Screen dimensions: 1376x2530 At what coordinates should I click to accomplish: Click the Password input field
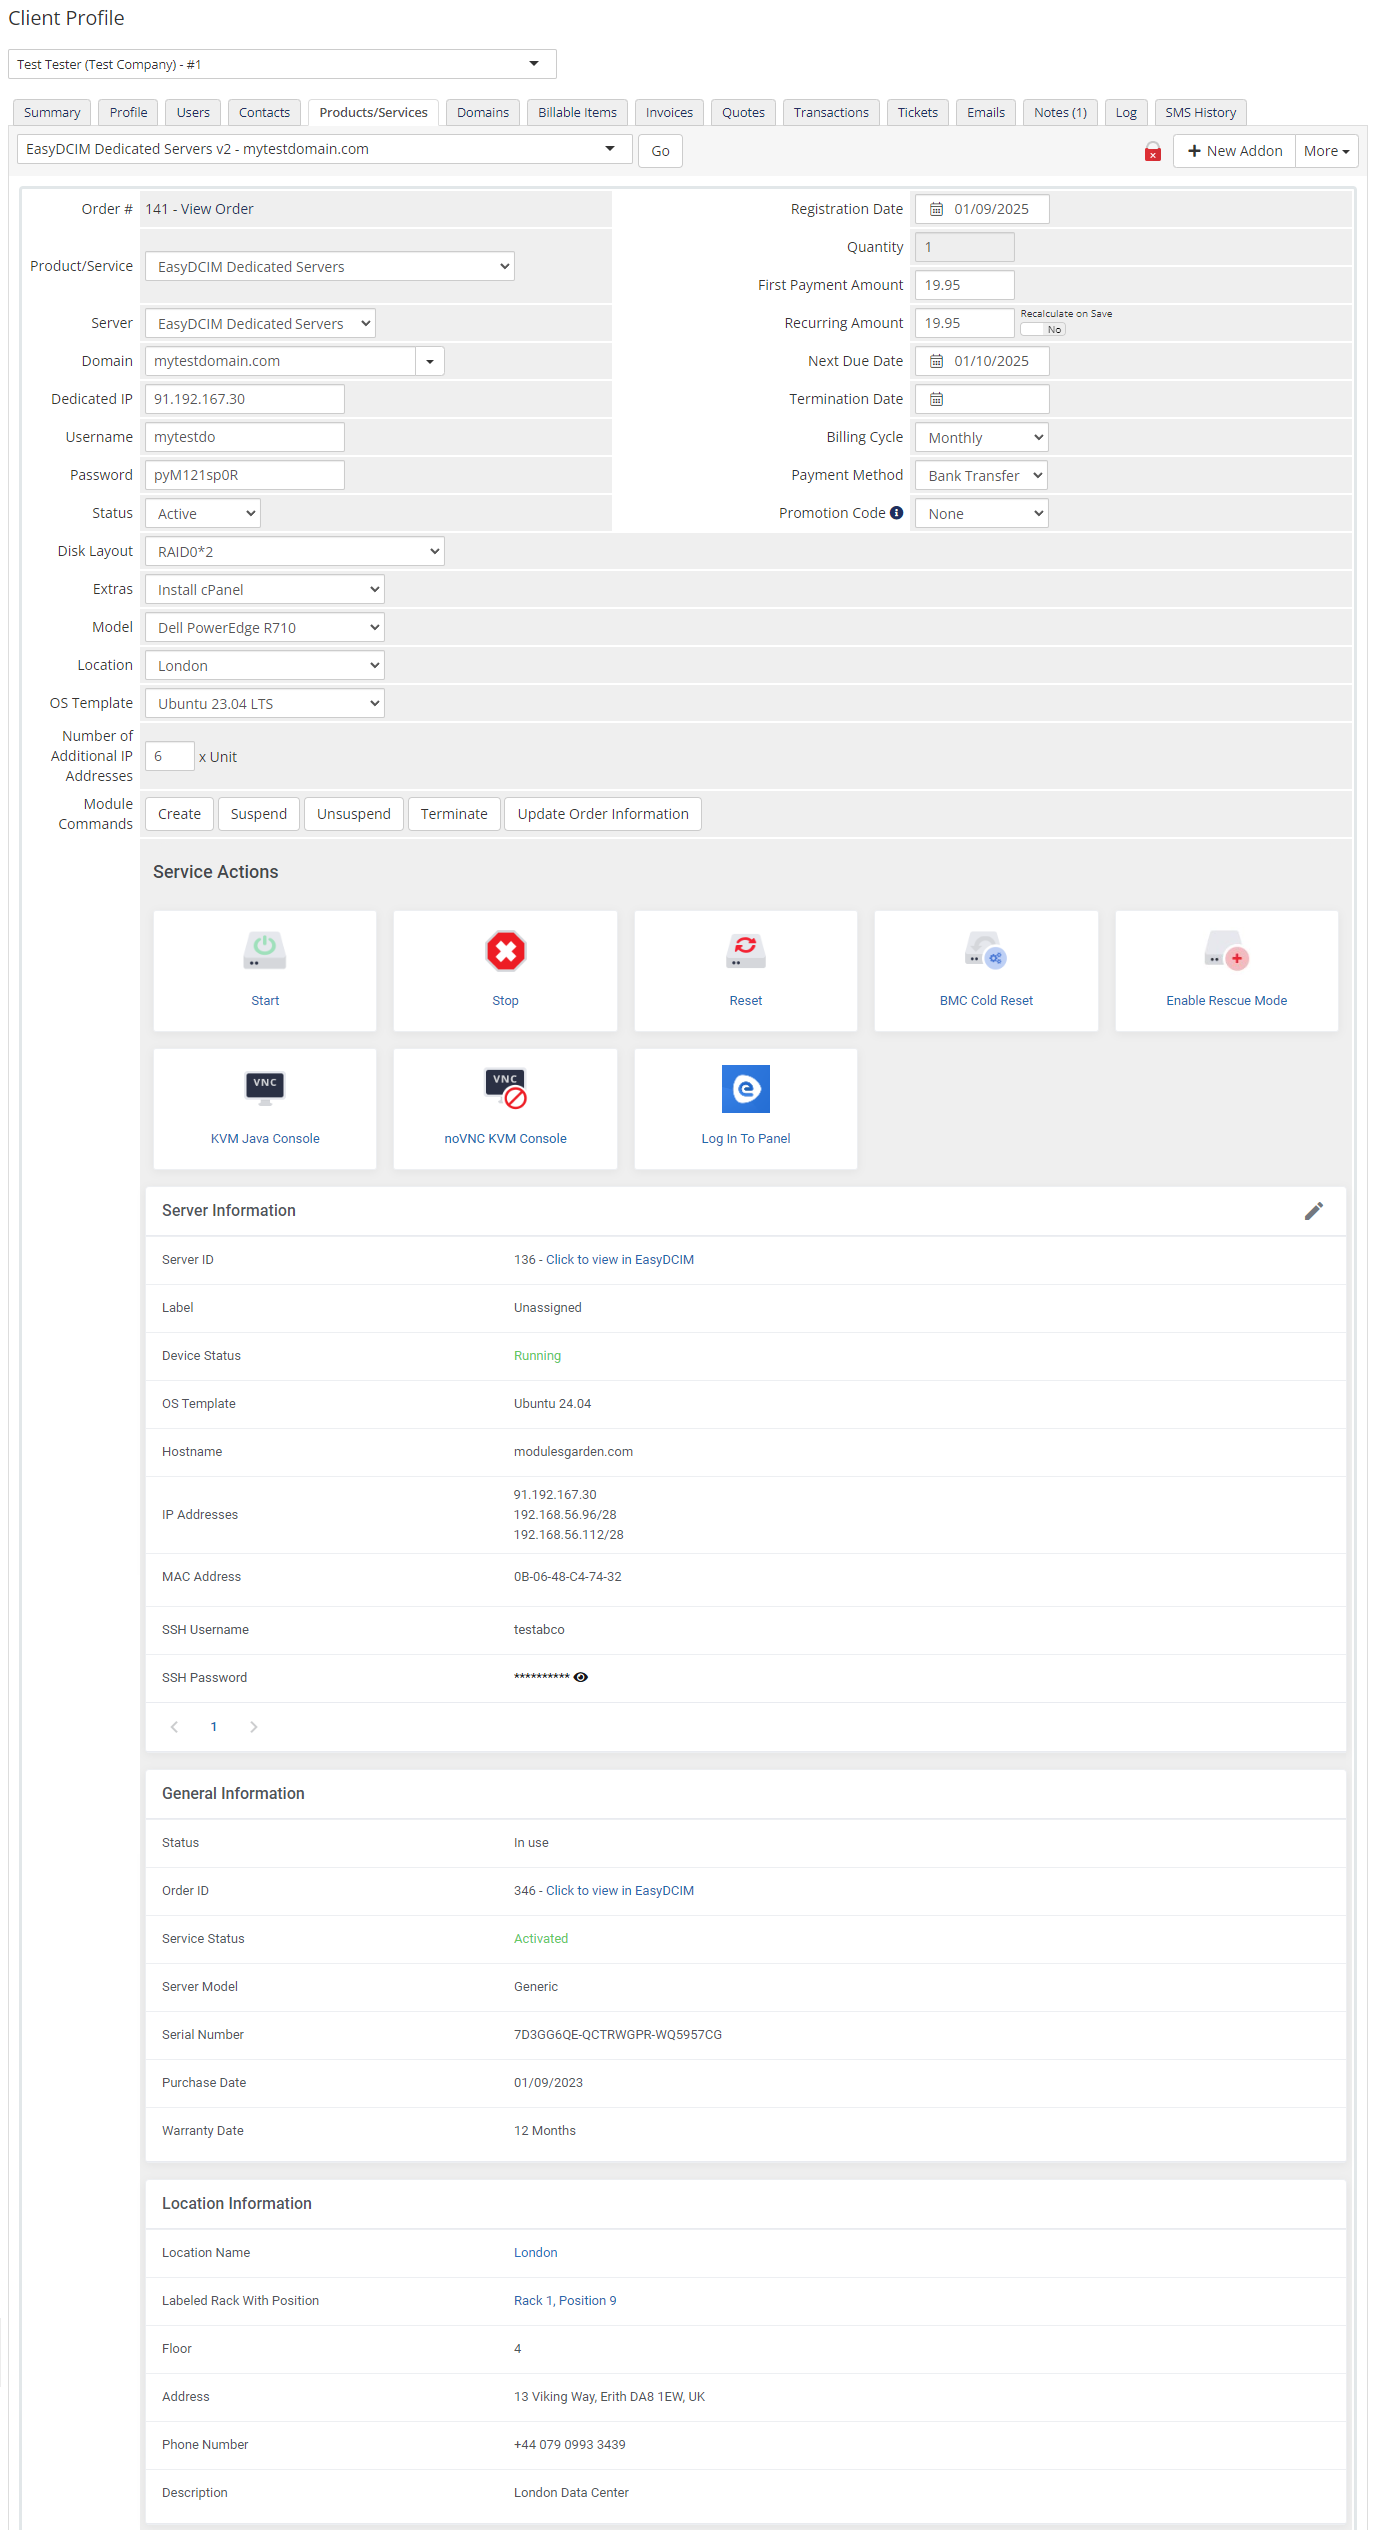point(245,475)
